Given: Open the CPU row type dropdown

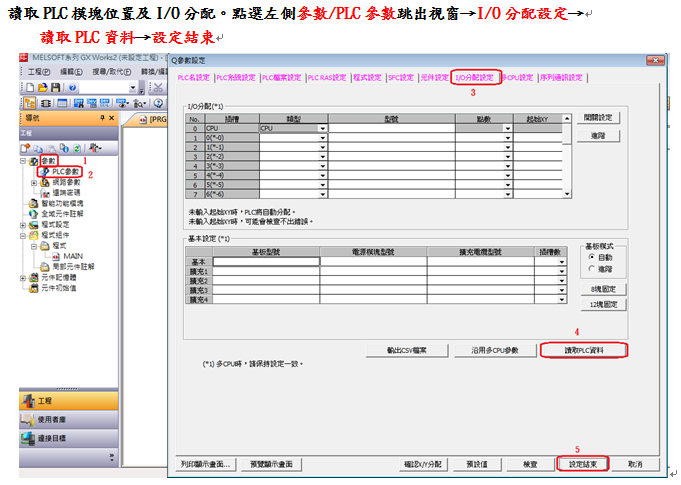Looking at the screenshot, I should tap(322, 129).
